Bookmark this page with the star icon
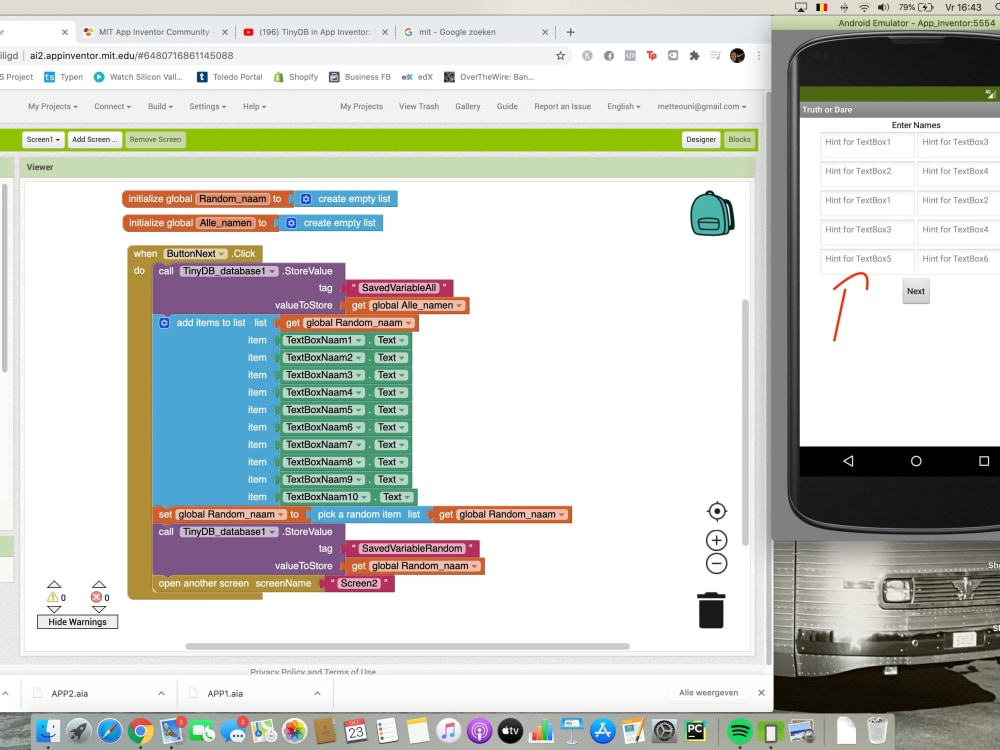Screen dimensions: 1000x750 click(x=561, y=55)
